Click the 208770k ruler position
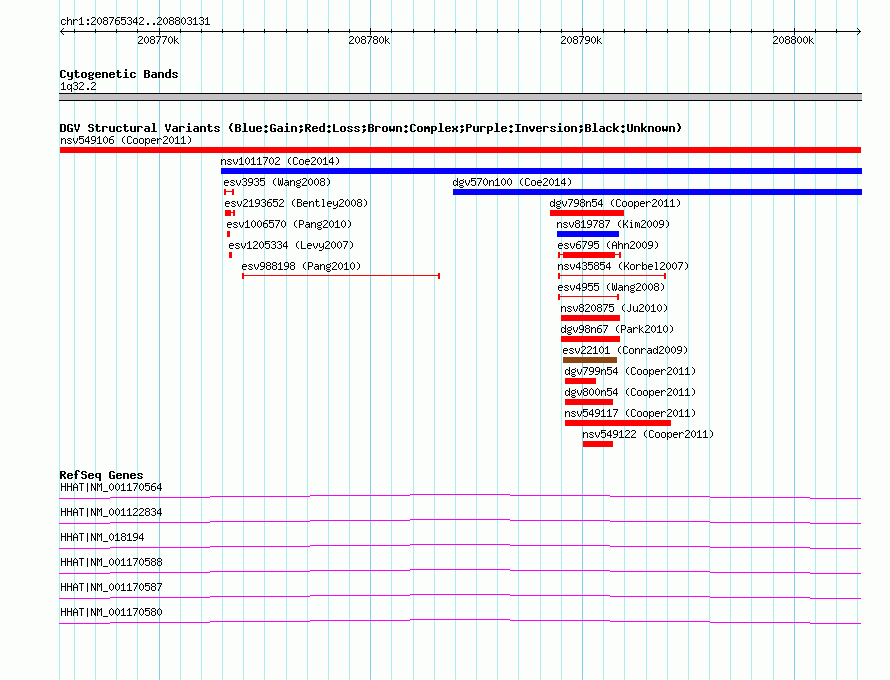890x680 pixels. point(158,40)
